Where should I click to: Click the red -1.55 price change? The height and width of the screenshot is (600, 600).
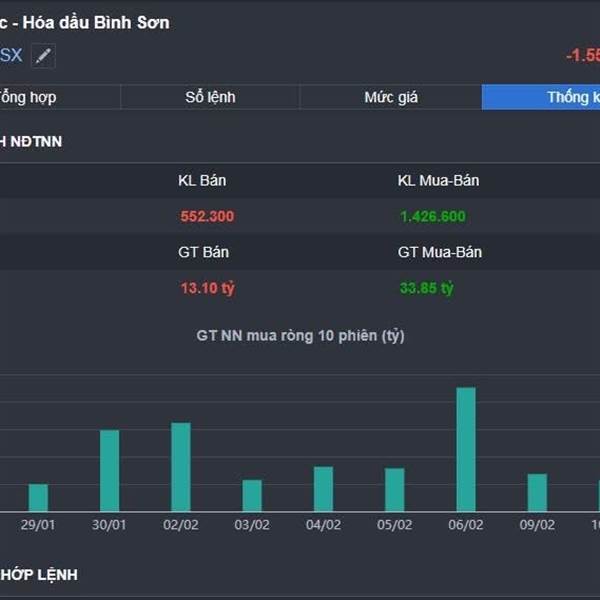coord(582,56)
